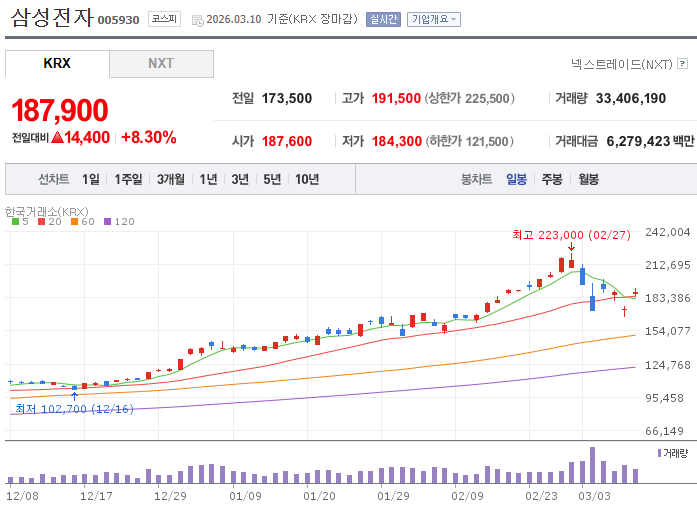
Task: Open the 기업개요 dropdown
Action: 434,20
